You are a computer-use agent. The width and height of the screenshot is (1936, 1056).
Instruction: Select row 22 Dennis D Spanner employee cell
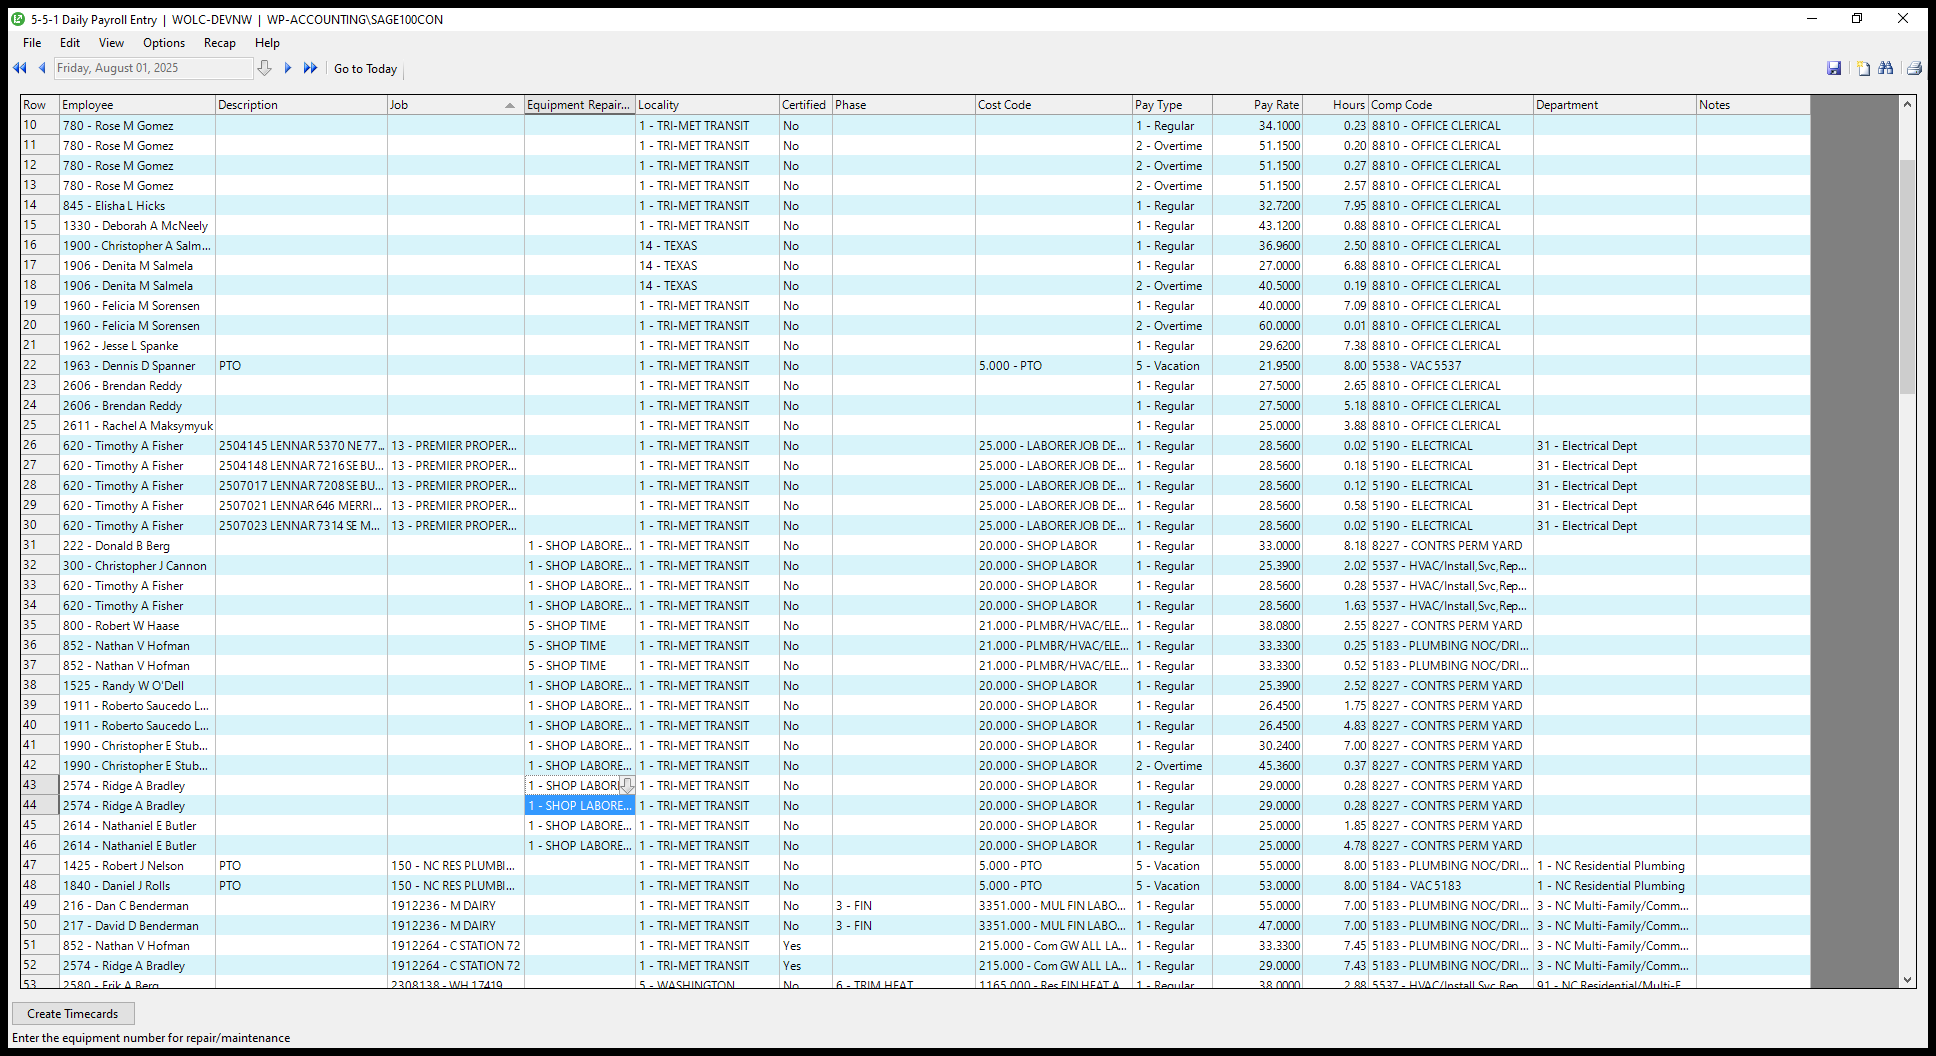[x=137, y=366]
